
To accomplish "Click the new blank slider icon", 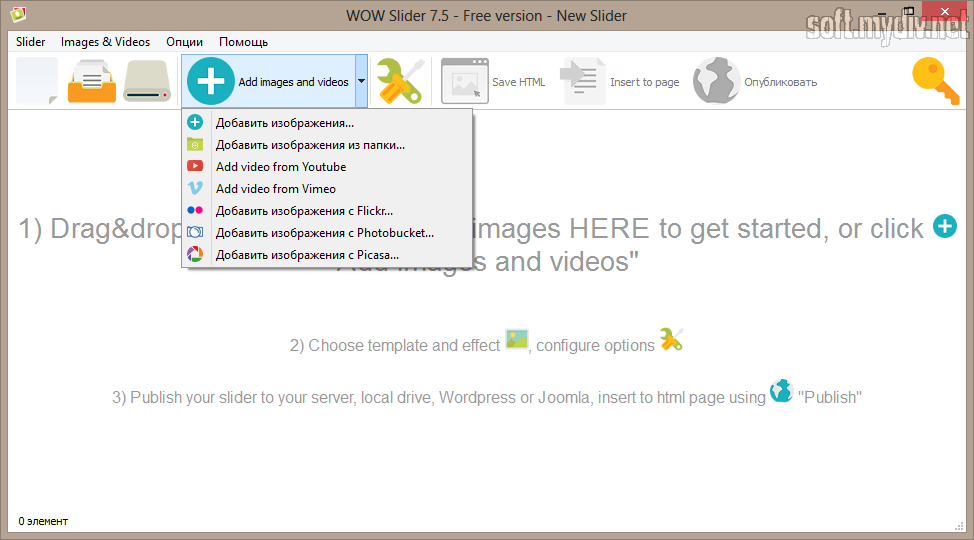I will [x=37, y=81].
